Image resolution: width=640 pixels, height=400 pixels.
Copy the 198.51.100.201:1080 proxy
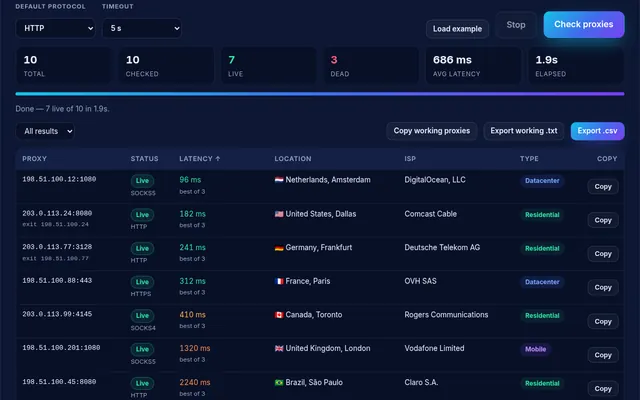[x=603, y=355]
